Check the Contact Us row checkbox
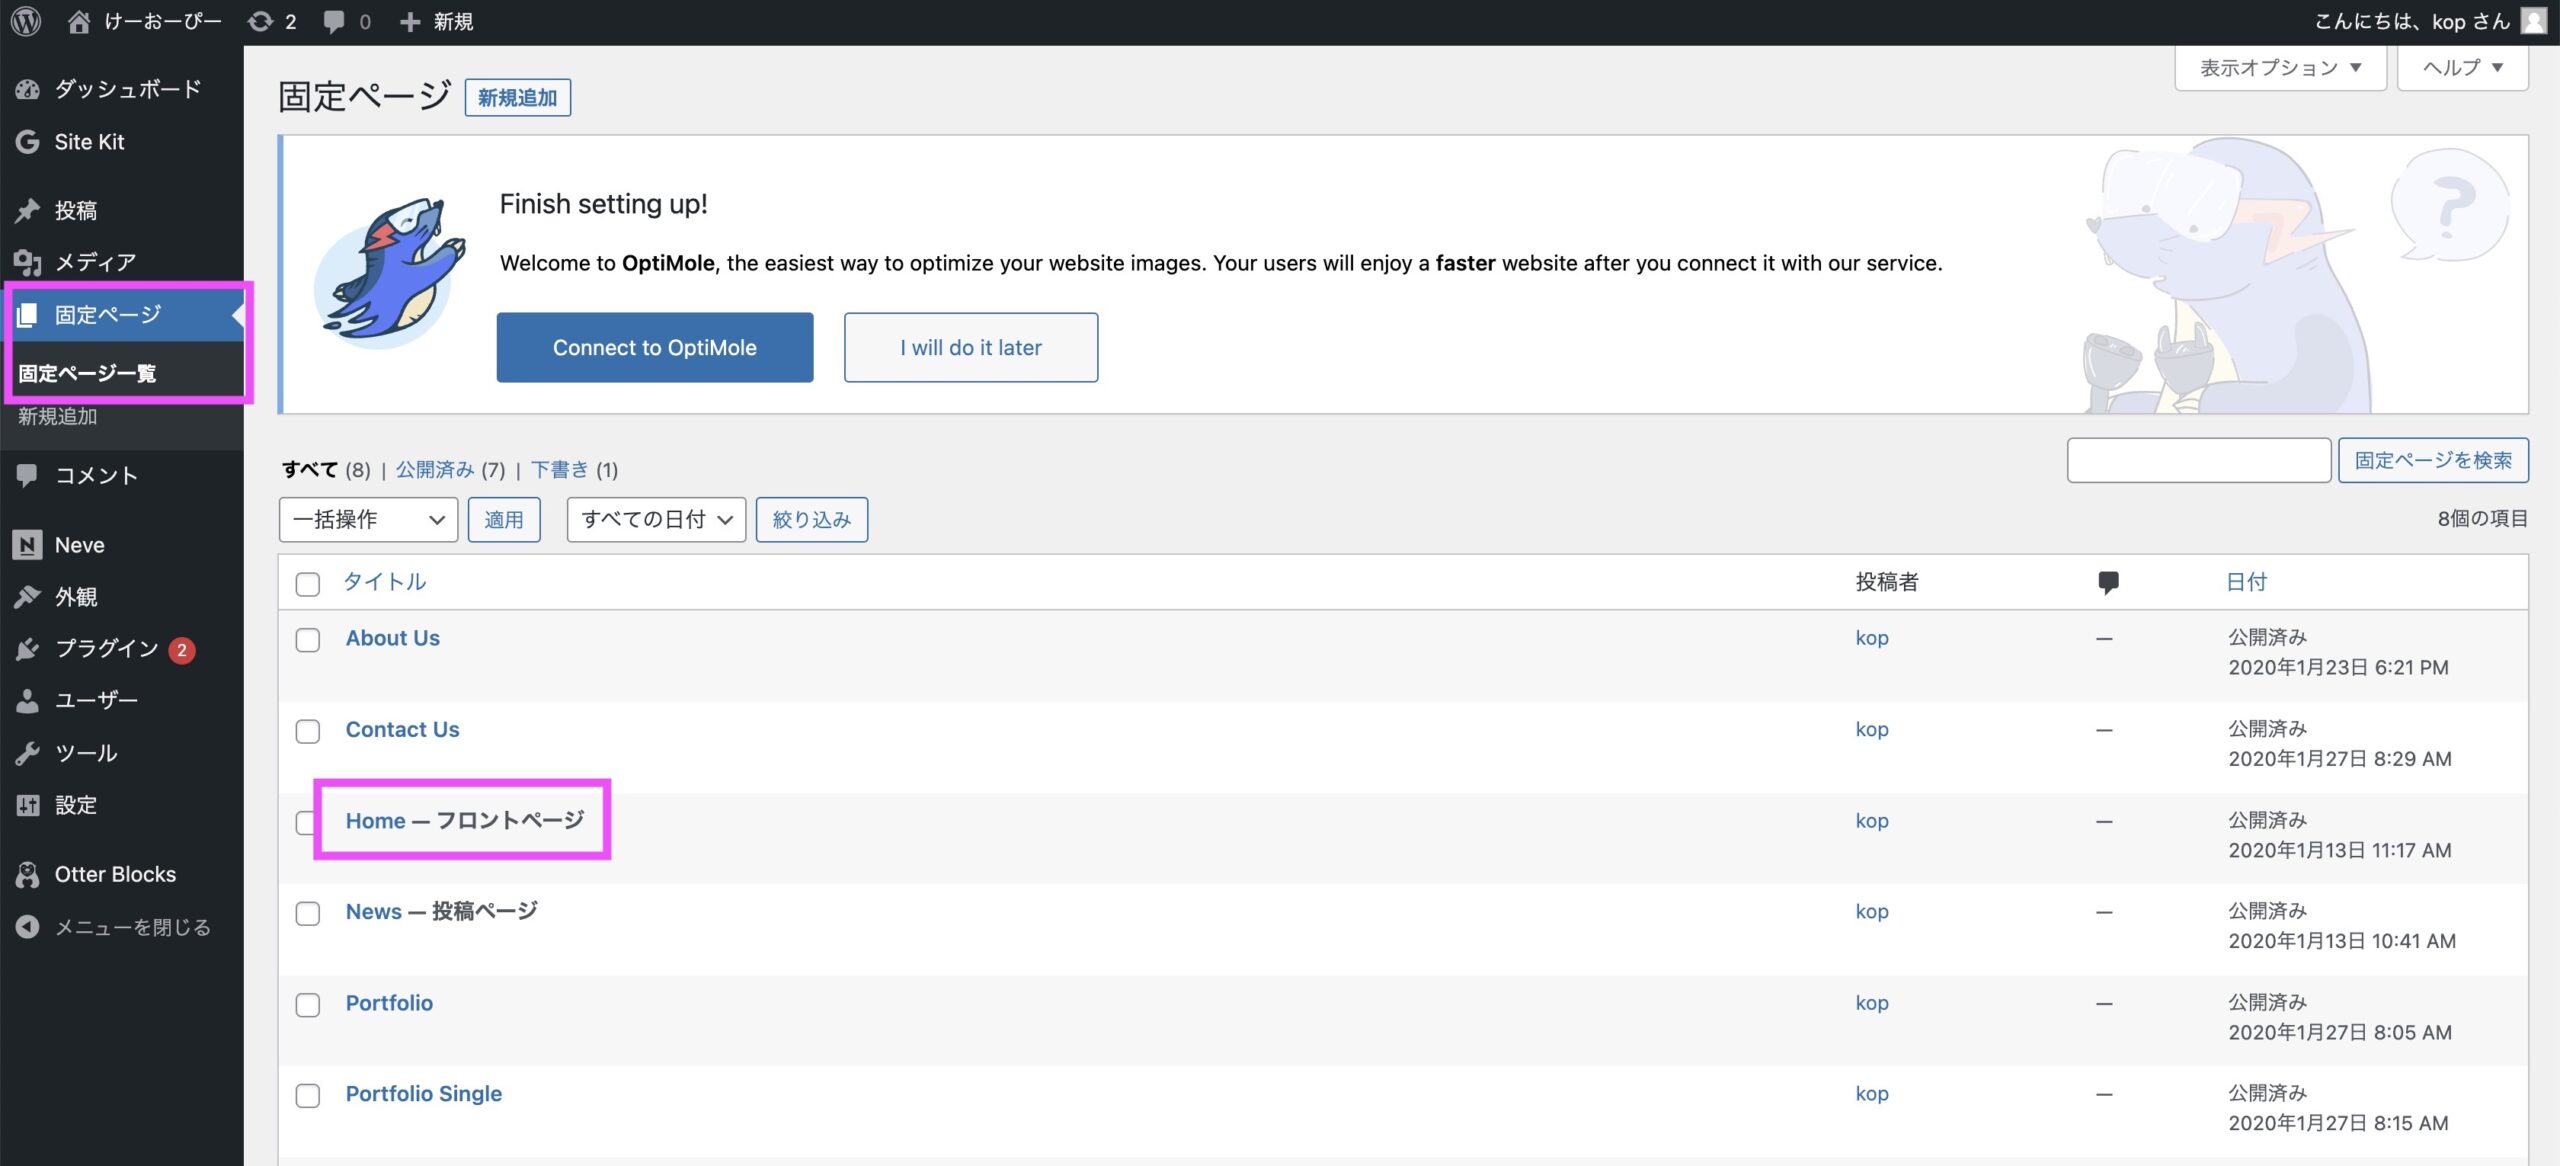This screenshot has height=1166, width=2560. 308,731
